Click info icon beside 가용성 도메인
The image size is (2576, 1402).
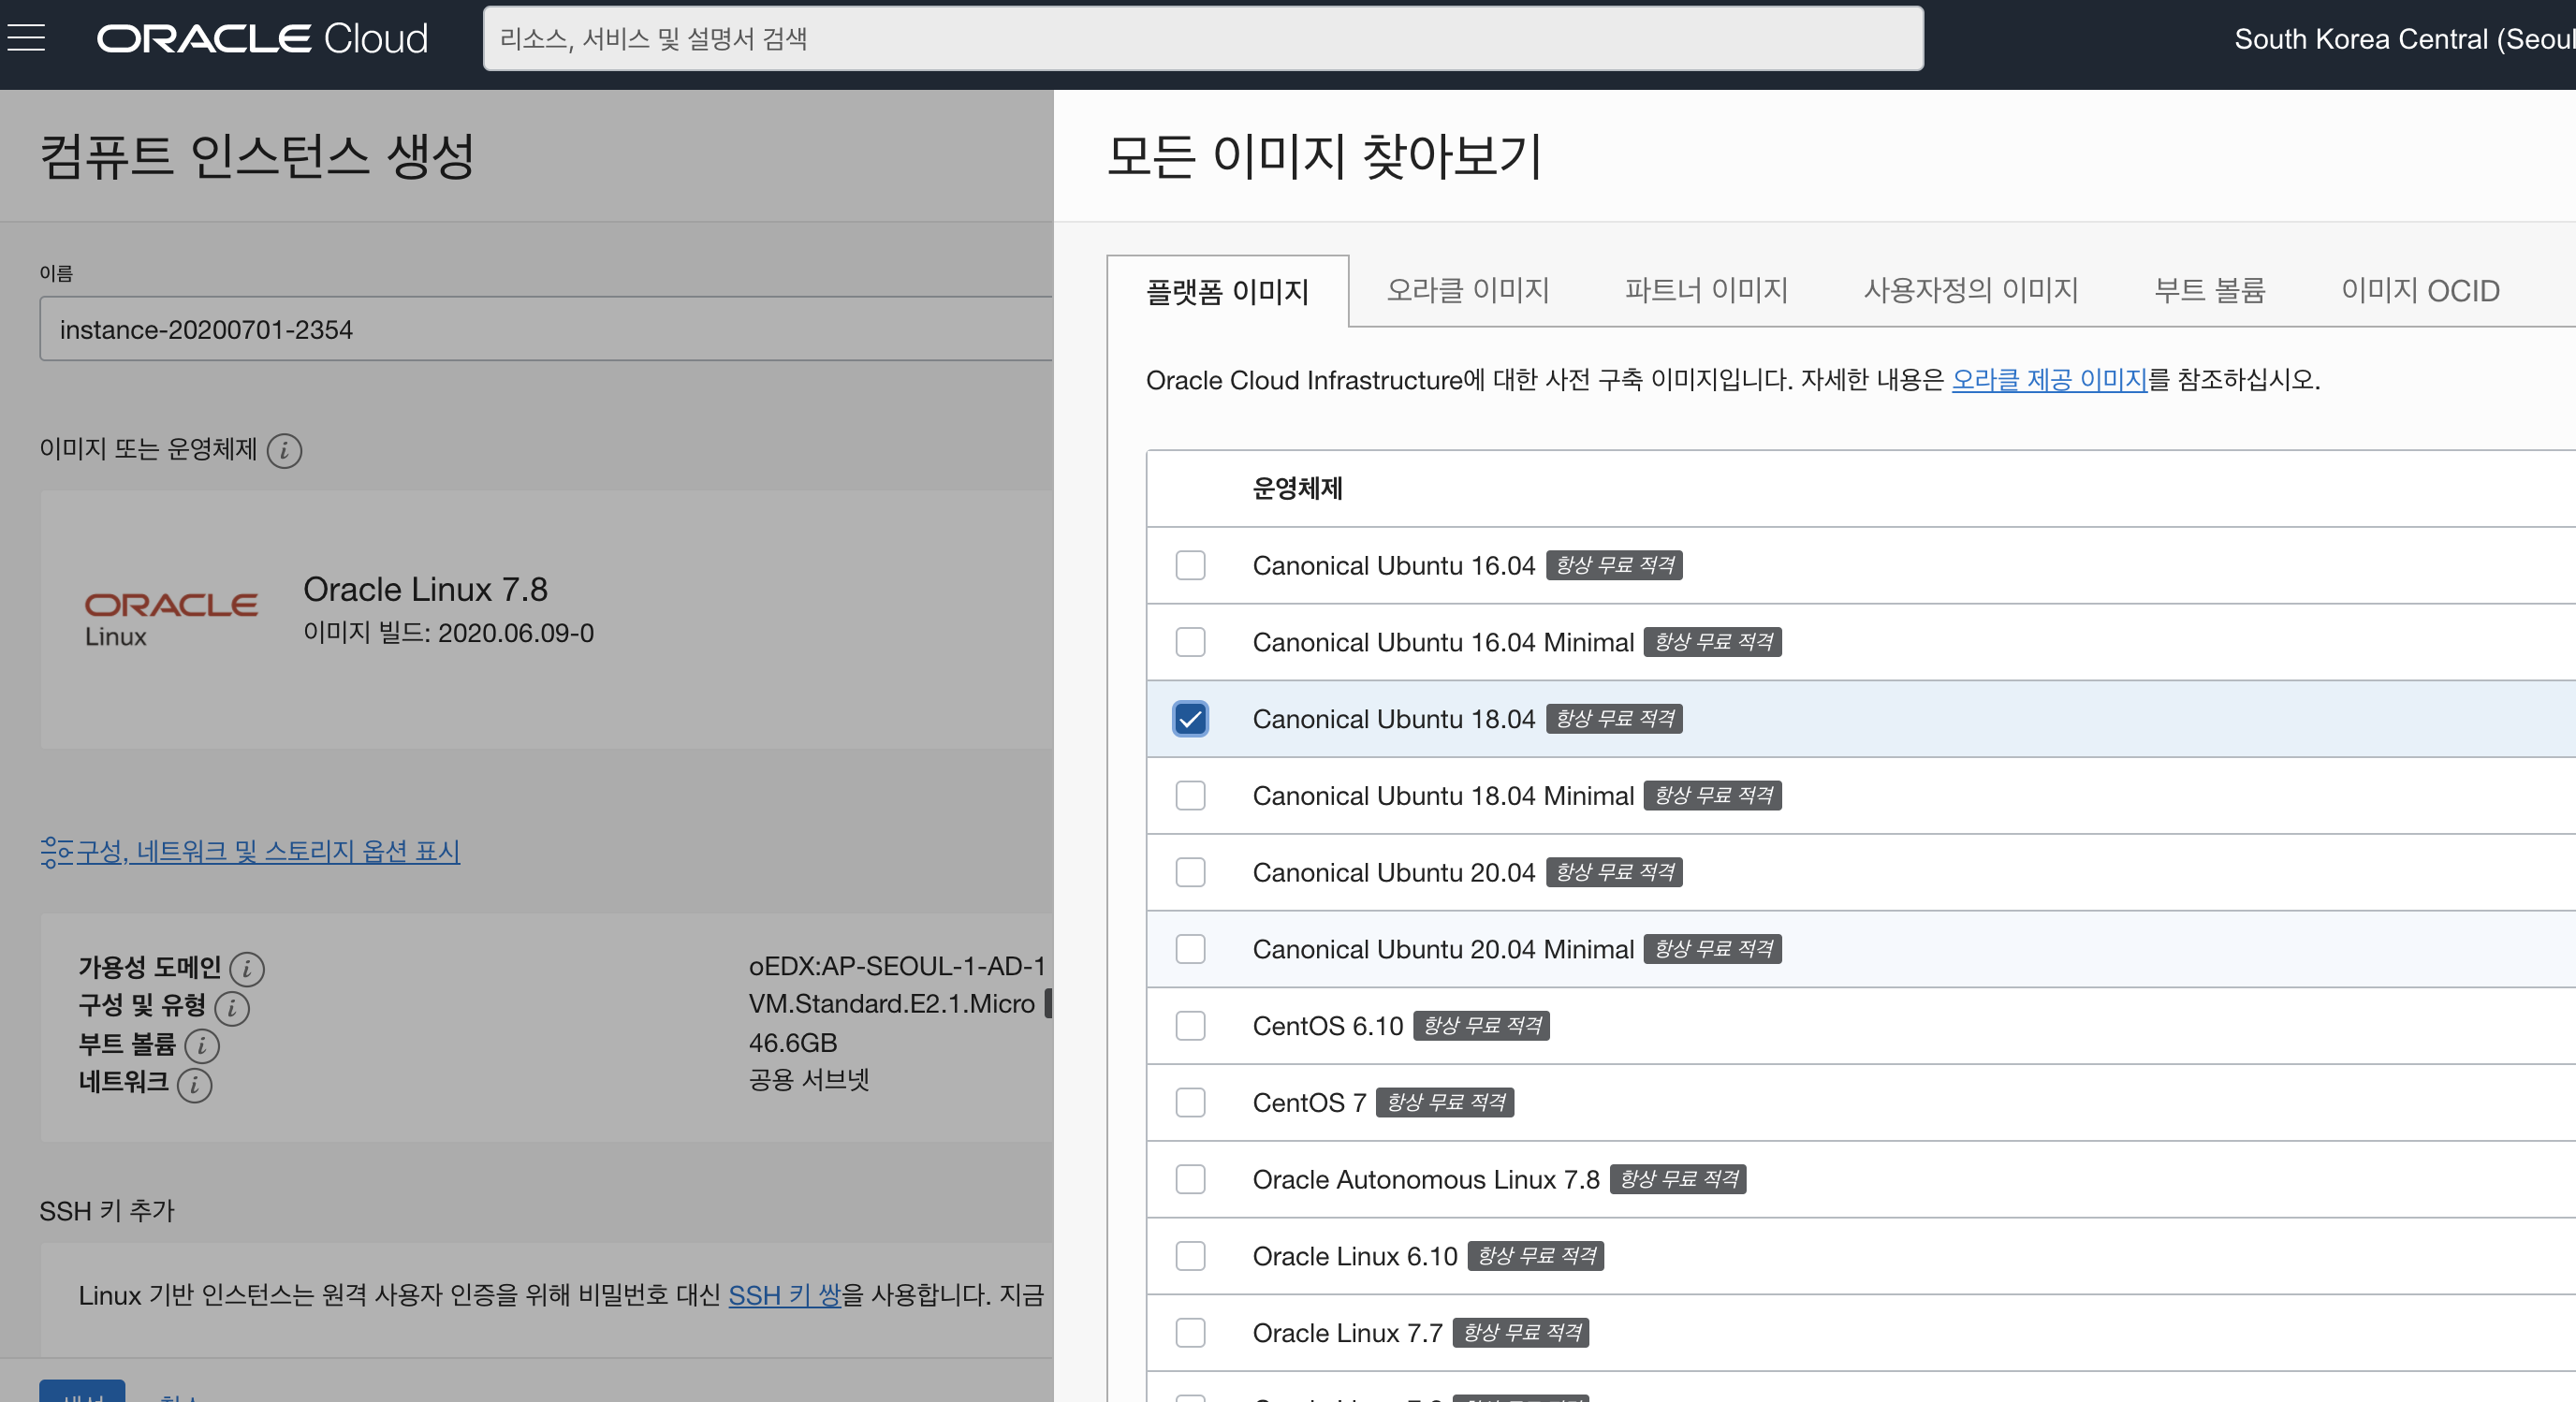[247, 968]
